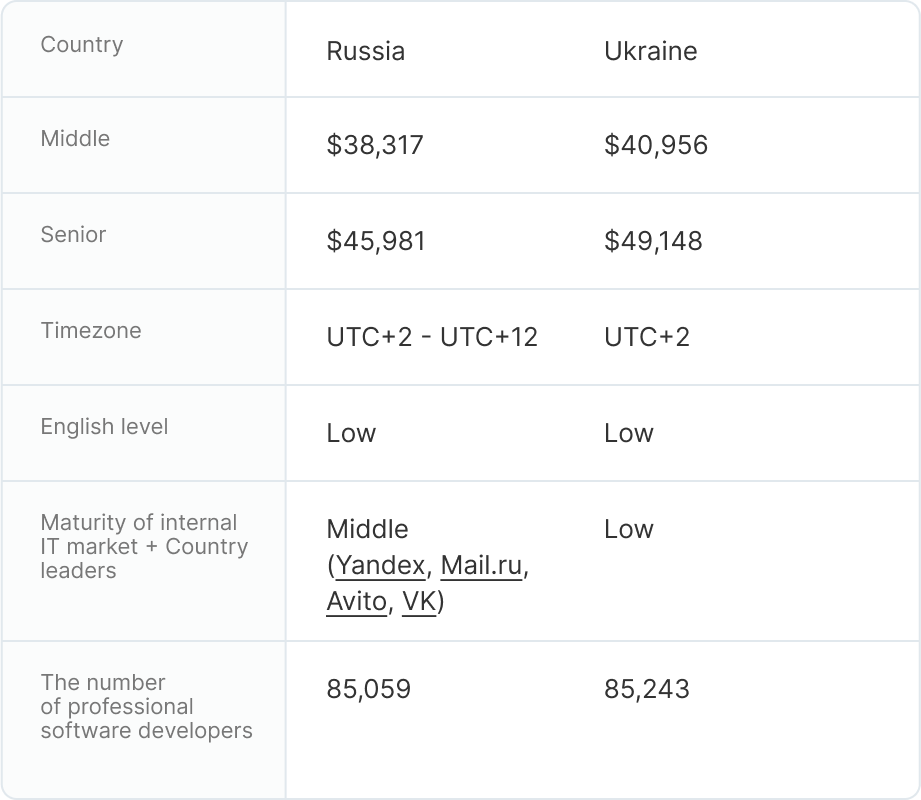Open the Mail.ru link
921x800 pixels.
(481, 565)
